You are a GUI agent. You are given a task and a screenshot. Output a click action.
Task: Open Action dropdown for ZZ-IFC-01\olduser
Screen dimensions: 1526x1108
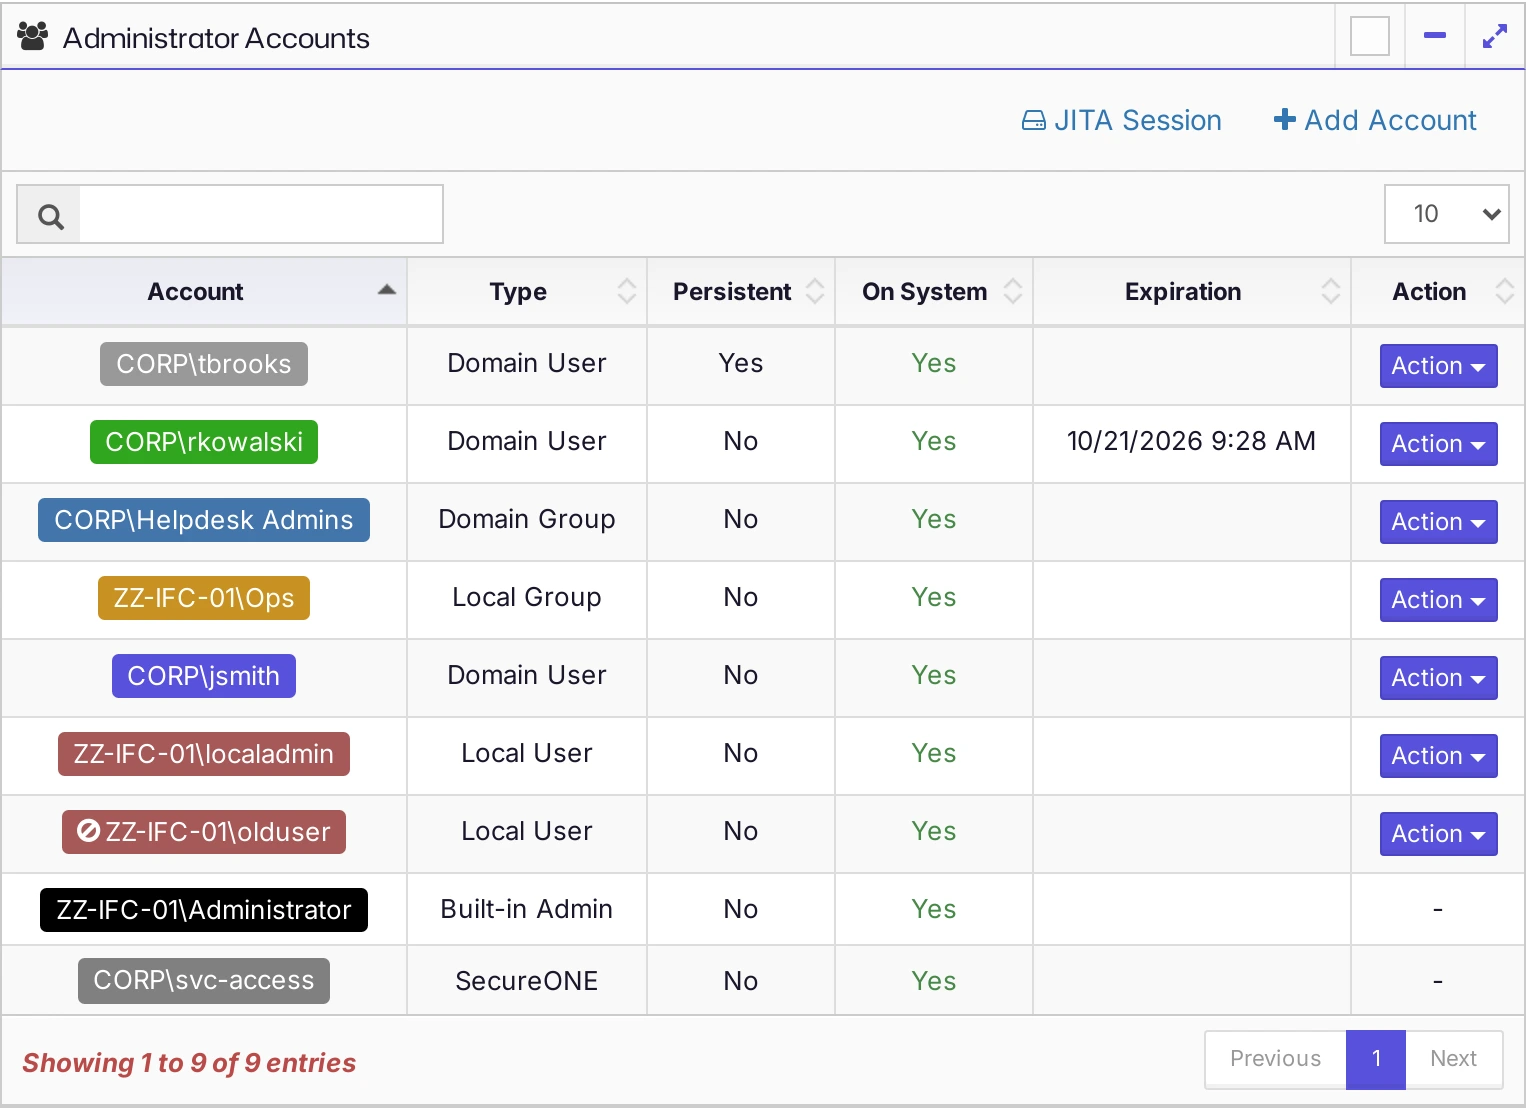pos(1438,834)
